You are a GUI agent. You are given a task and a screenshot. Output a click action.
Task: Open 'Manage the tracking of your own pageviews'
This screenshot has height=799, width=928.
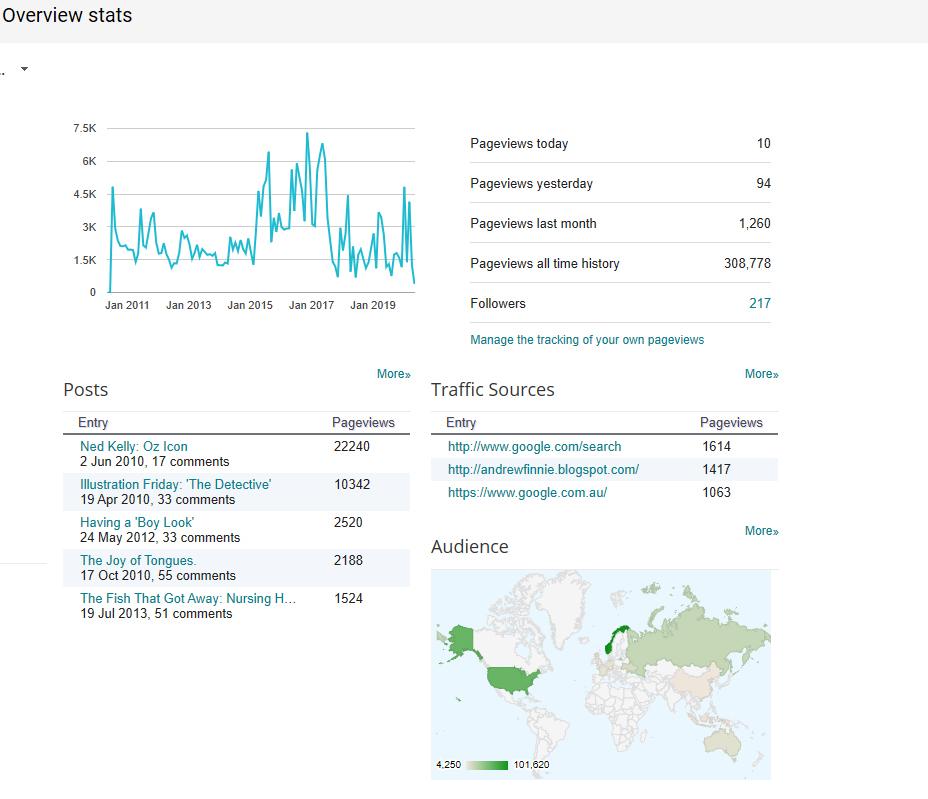coord(587,340)
